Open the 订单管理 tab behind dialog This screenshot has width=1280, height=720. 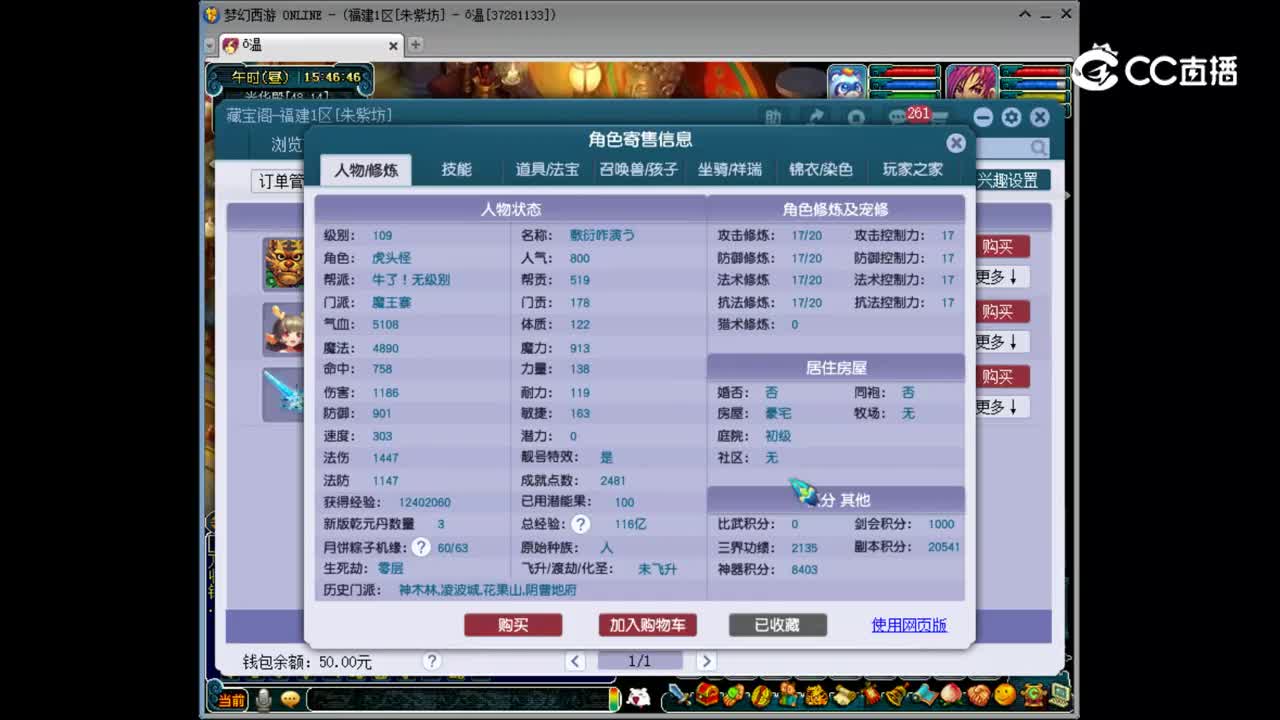coord(280,181)
